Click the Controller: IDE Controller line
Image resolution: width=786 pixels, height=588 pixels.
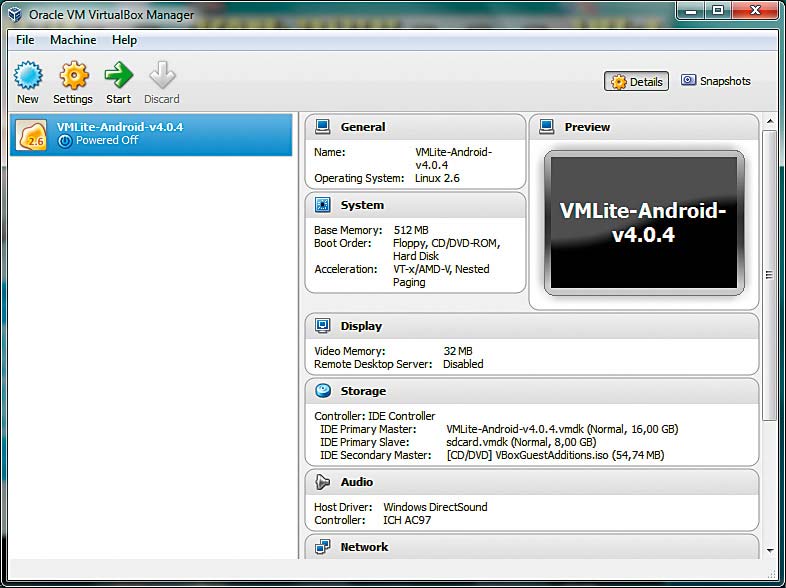pyautogui.click(x=374, y=416)
